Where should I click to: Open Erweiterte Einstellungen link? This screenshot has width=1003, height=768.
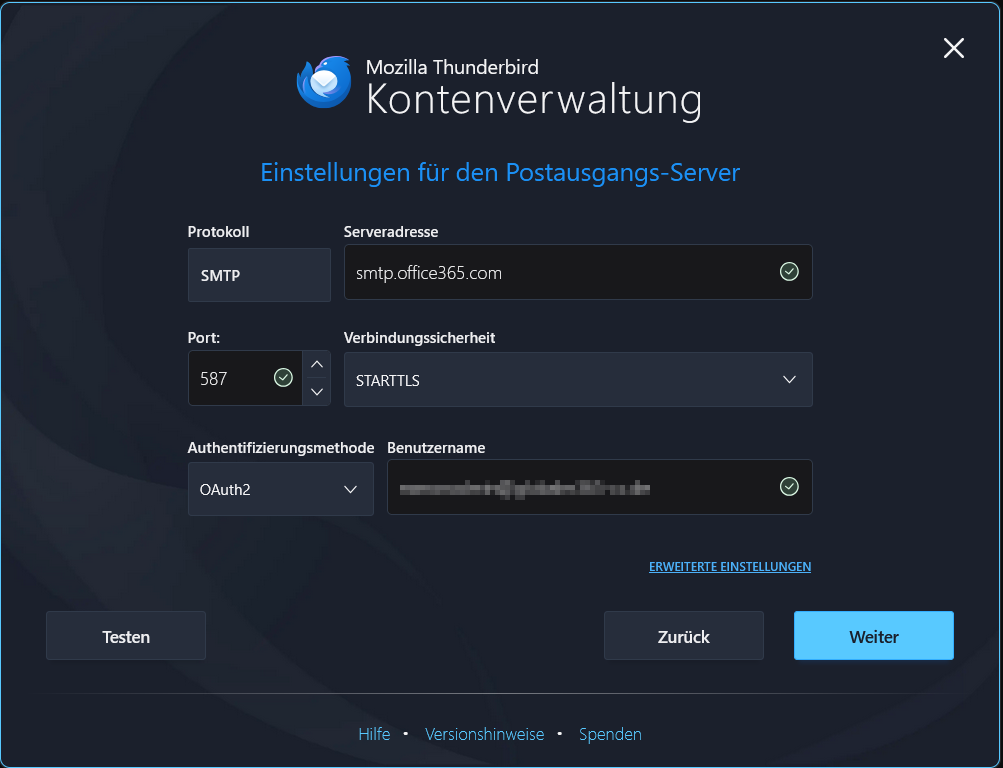[730, 567]
